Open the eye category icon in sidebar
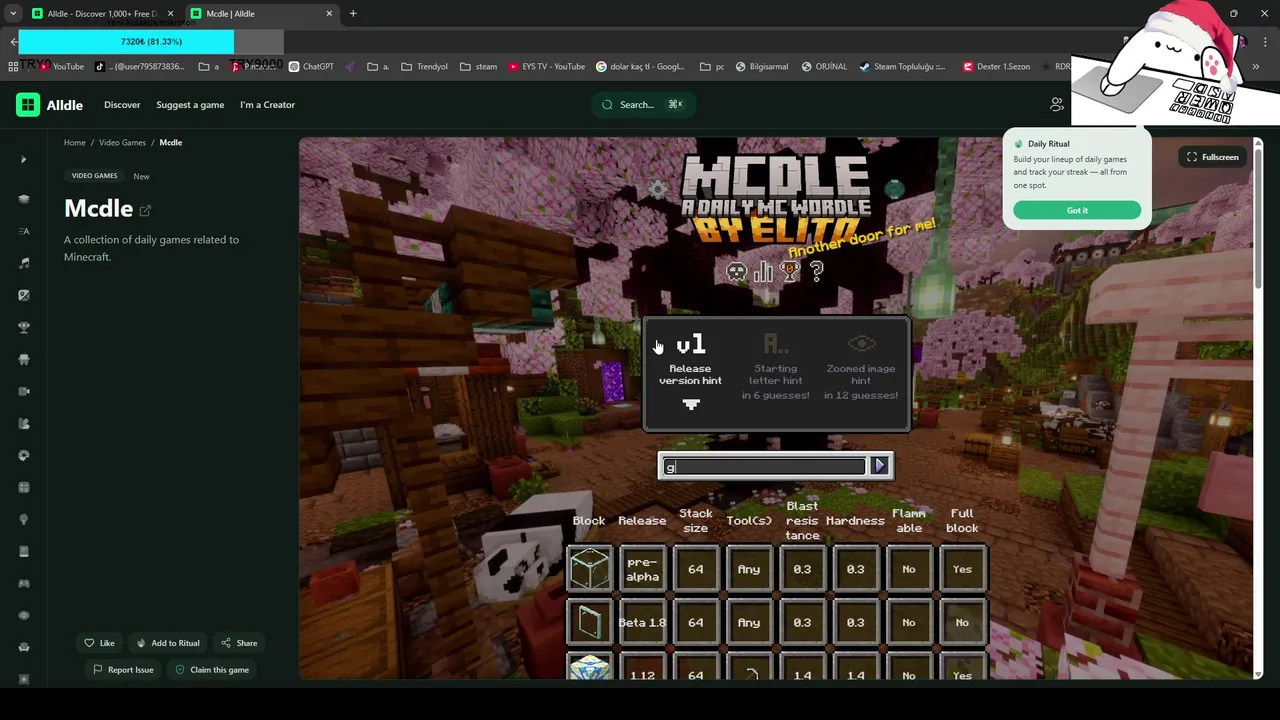Viewport: 1280px width, 720px height. click(x=24, y=615)
